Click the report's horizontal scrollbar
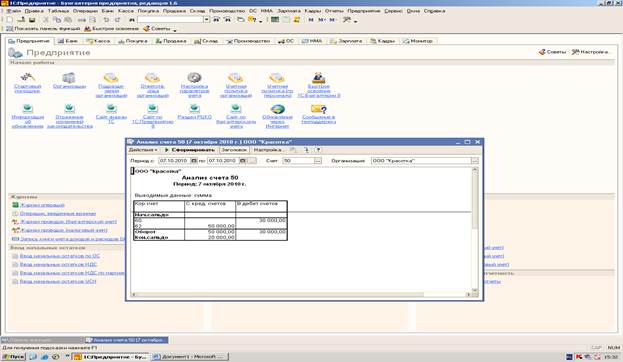 coord(301,294)
